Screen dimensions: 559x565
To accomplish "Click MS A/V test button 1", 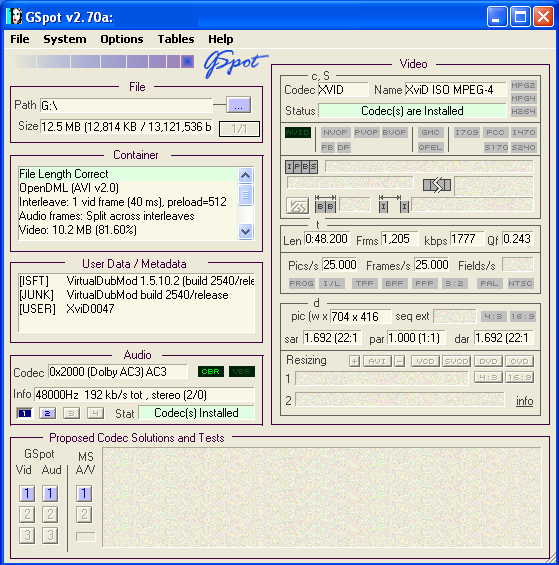I will (x=84, y=493).
